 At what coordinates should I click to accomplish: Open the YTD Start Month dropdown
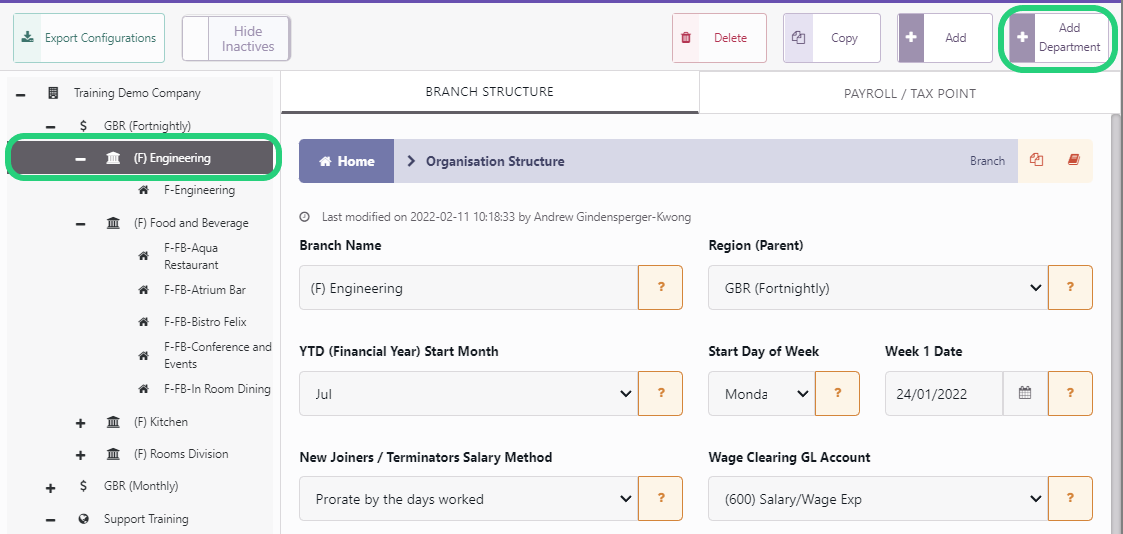click(468, 393)
